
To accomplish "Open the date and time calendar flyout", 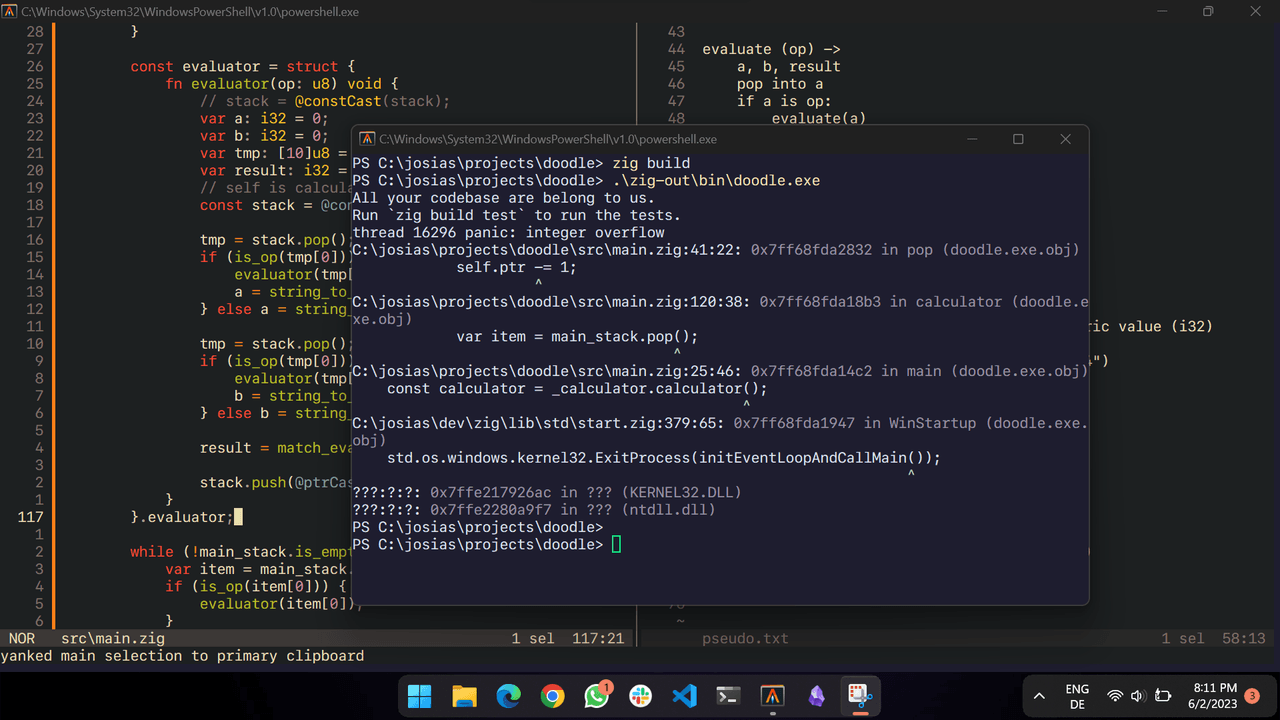I will (1214, 696).
